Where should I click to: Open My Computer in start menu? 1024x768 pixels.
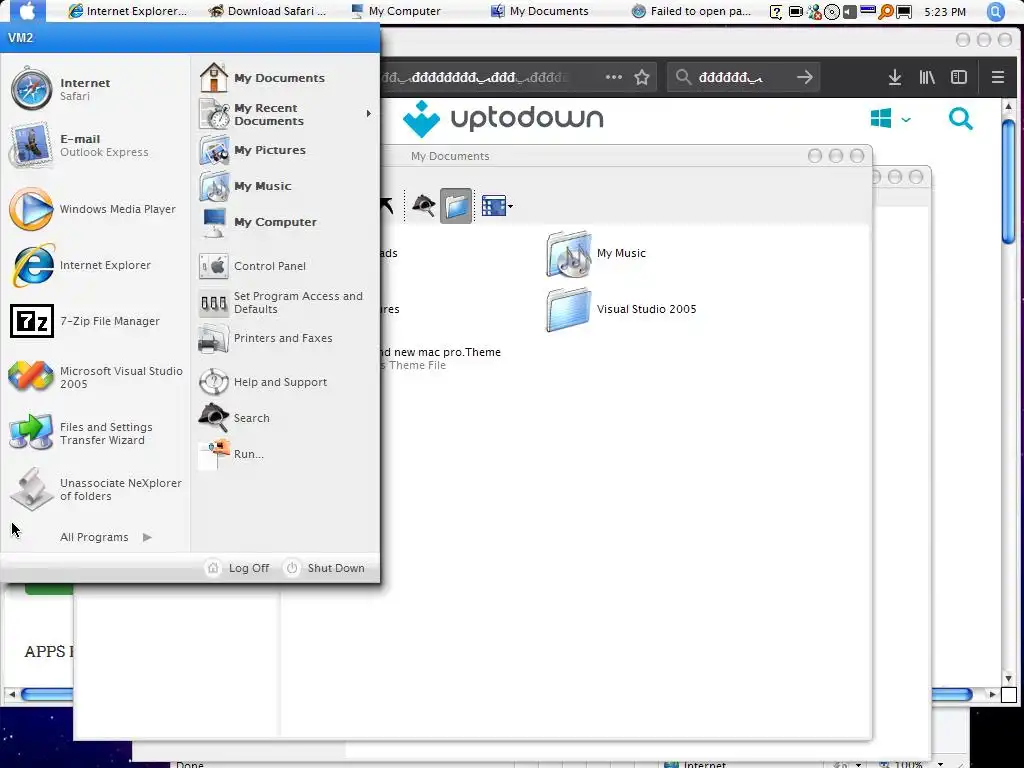(x=285, y=222)
